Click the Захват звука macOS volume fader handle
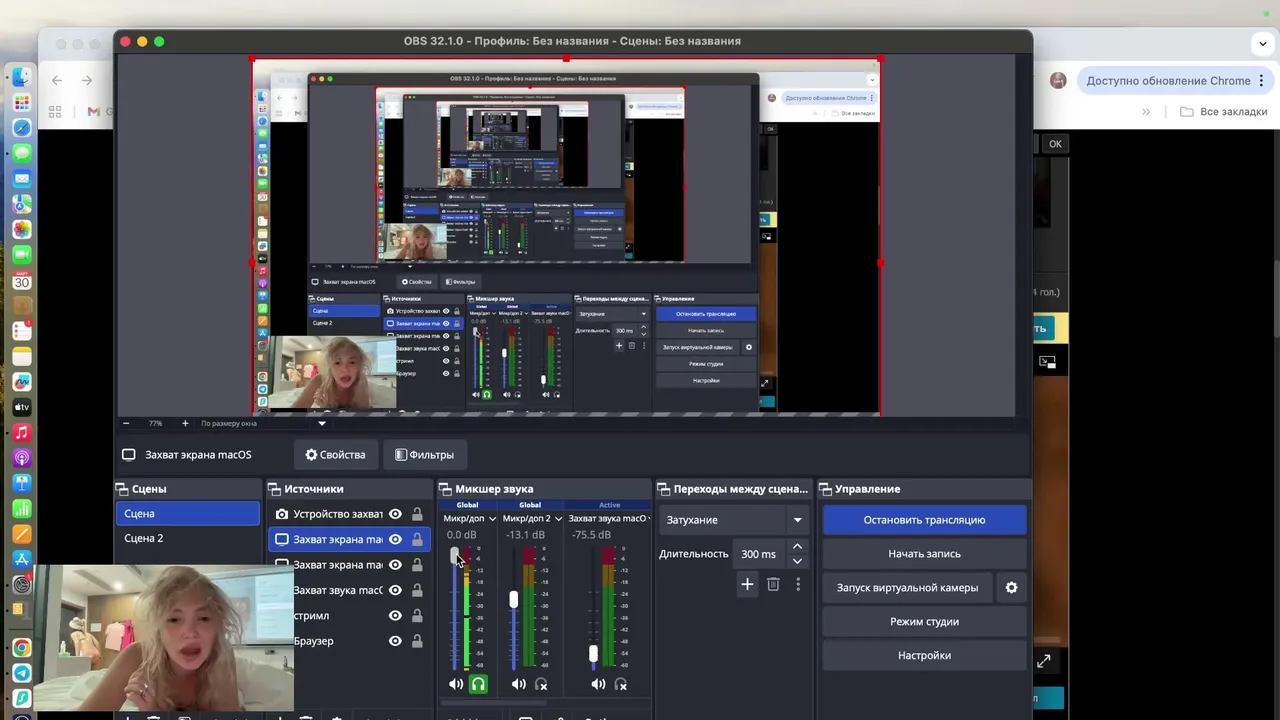Viewport: 1280px width, 720px height. coord(593,654)
